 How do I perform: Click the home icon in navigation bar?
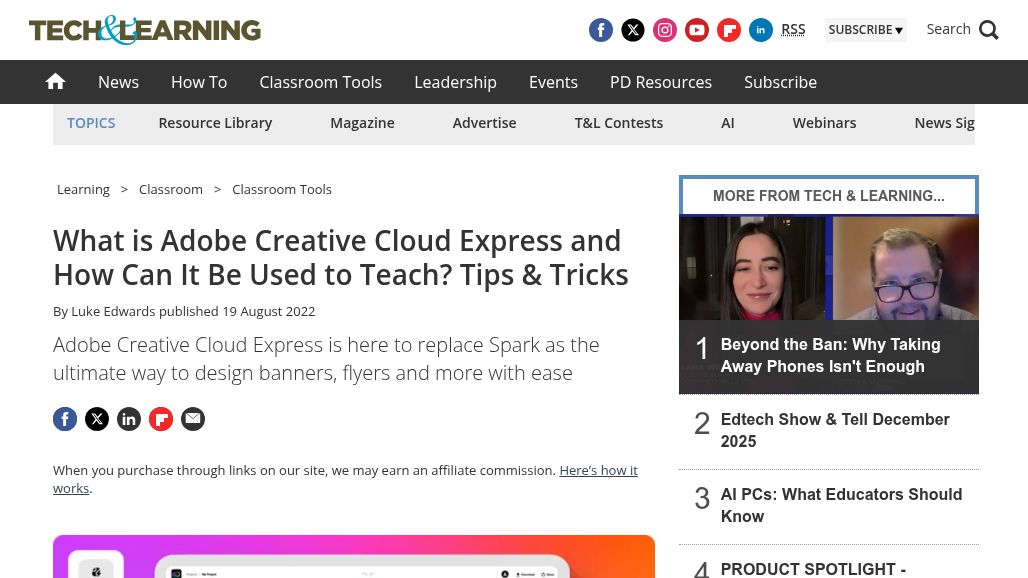coord(56,82)
